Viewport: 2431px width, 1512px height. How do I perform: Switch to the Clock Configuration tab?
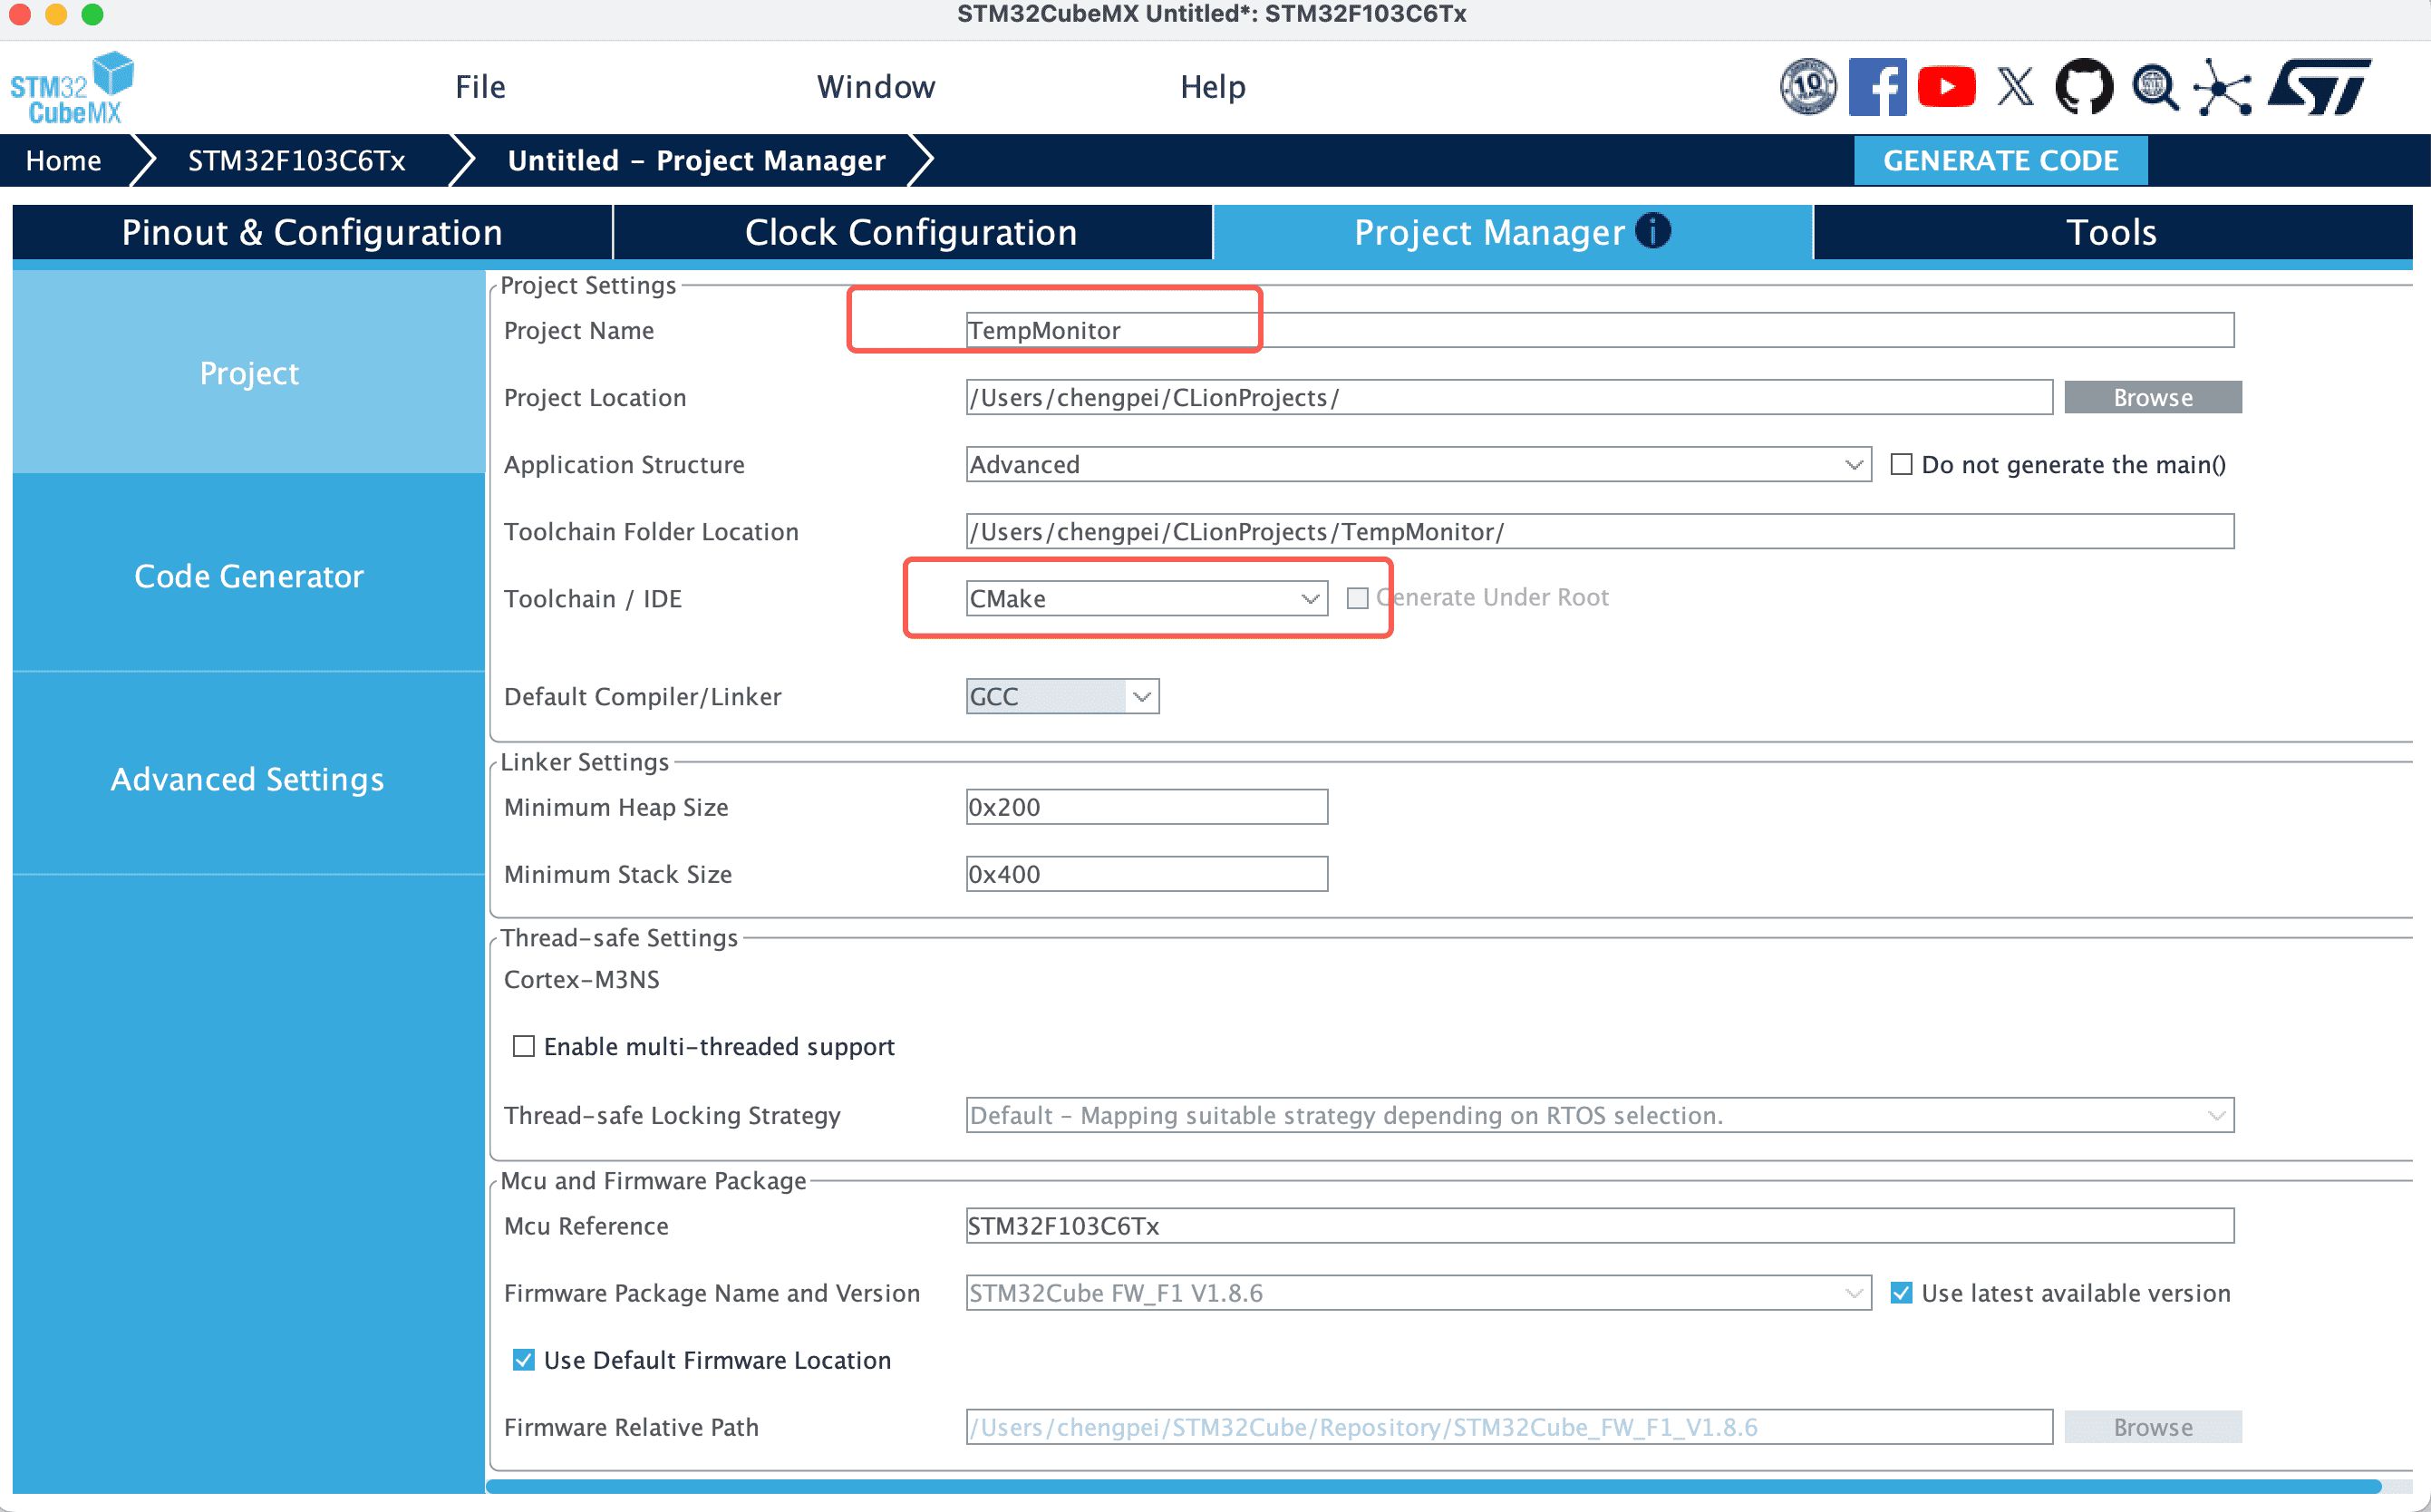[911, 232]
